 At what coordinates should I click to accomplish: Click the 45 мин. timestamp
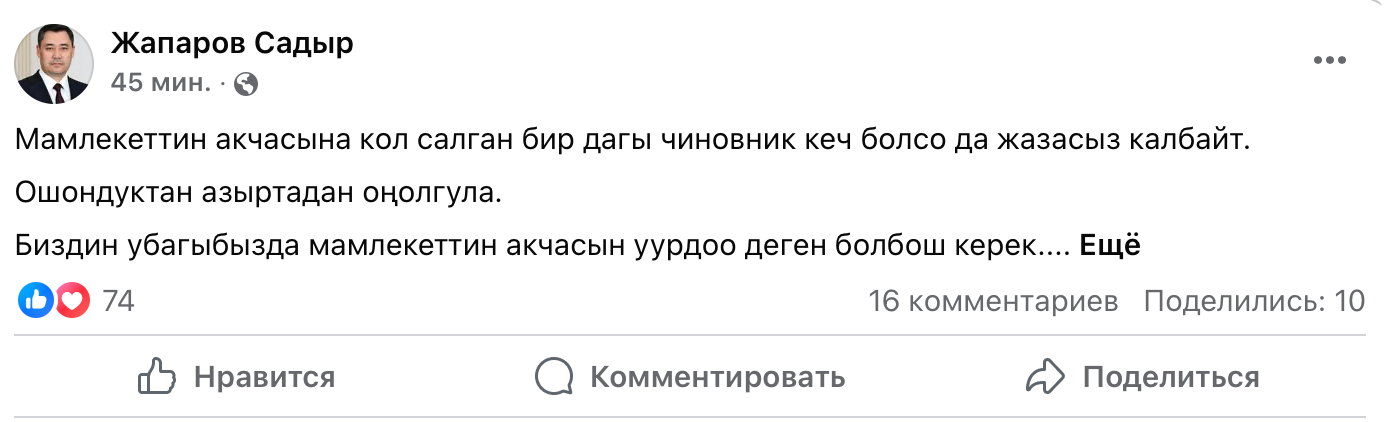point(160,84)
